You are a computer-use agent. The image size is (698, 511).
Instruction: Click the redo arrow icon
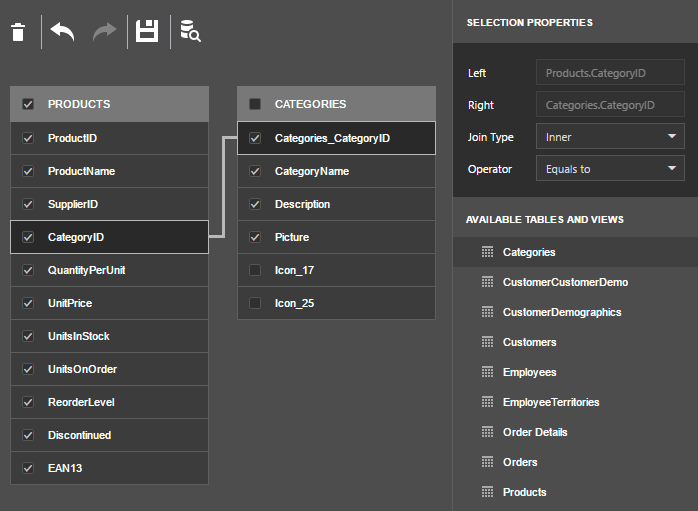click(x=104, y=32)
